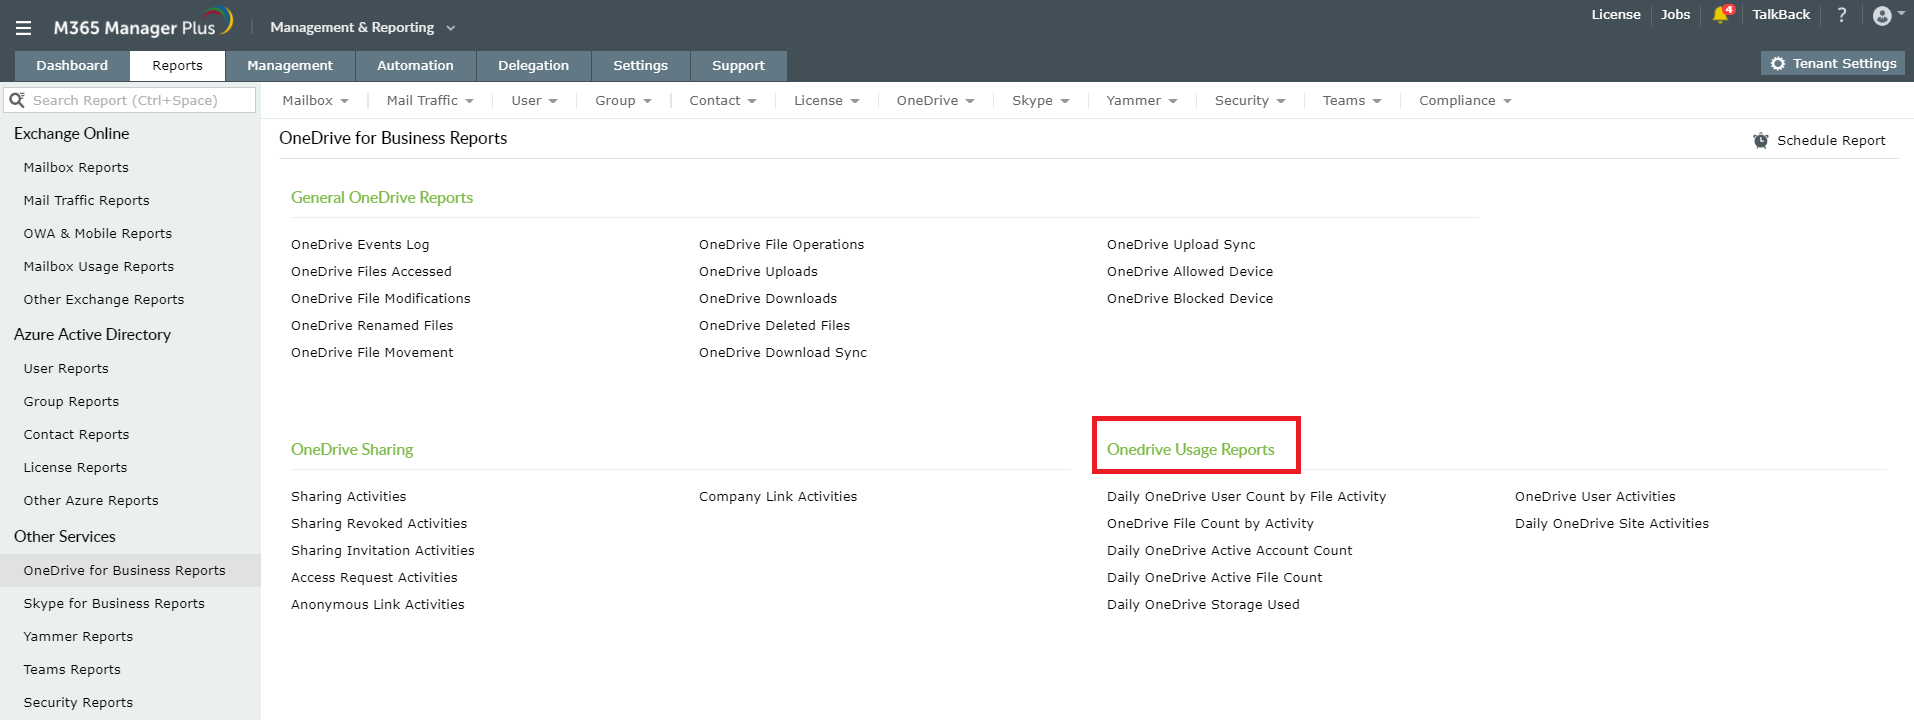
Task: Open Security Reports in sidebar
Action: [x=78, y=703]
